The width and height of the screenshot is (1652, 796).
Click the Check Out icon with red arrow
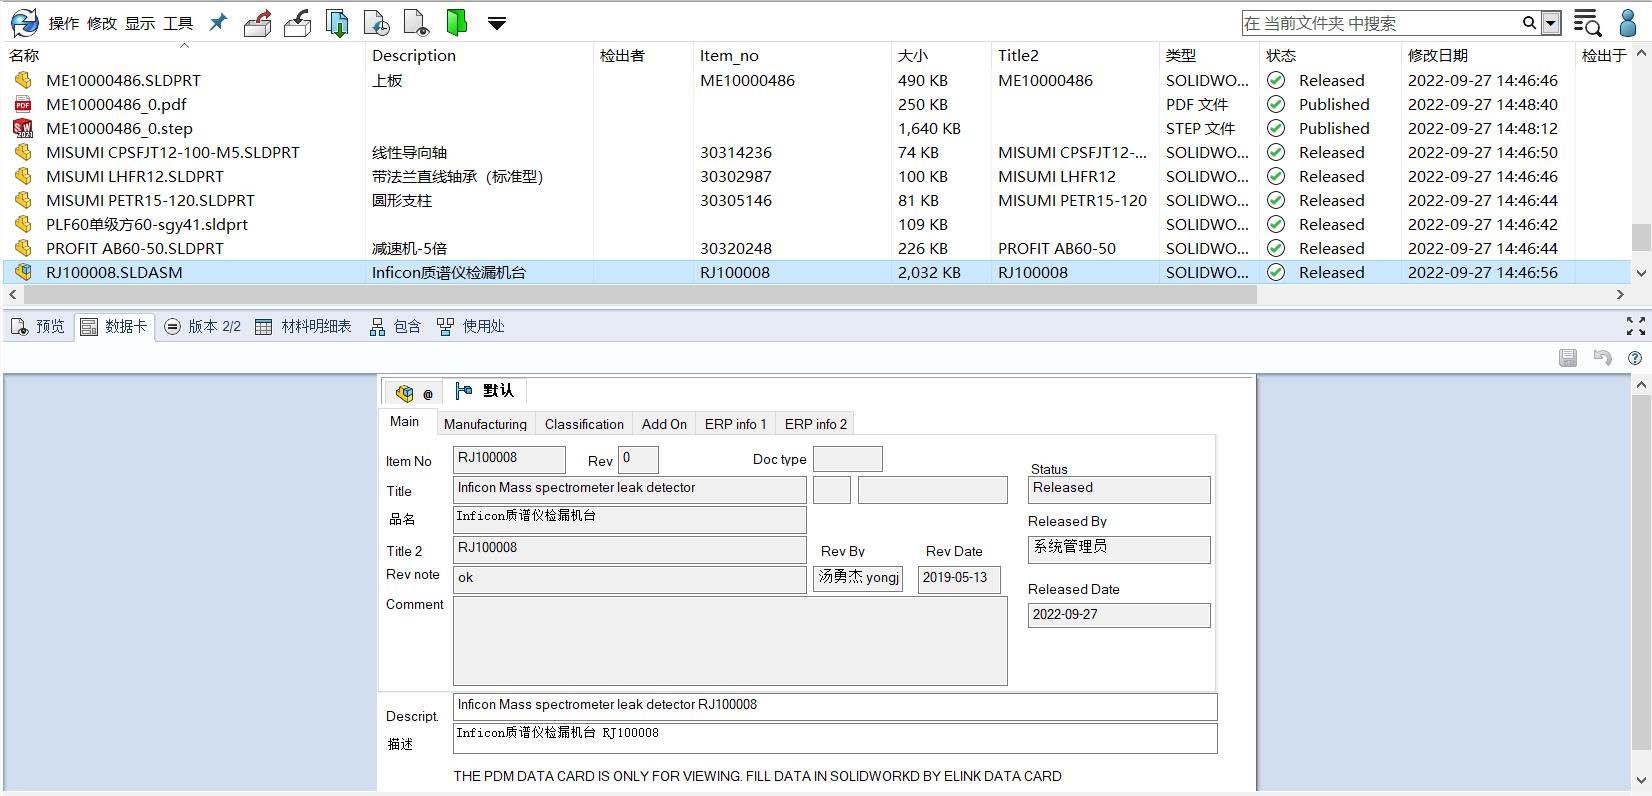(x=258, y=23)
